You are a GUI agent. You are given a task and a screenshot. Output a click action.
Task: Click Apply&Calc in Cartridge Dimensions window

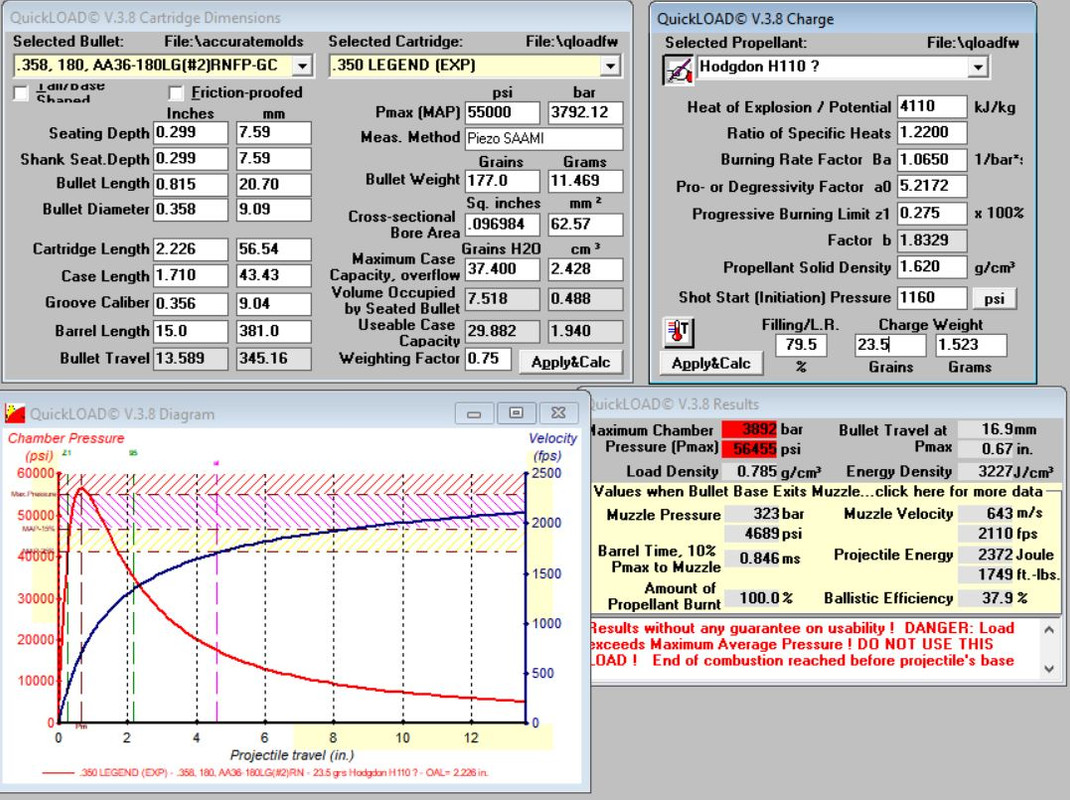click(570, 362)
